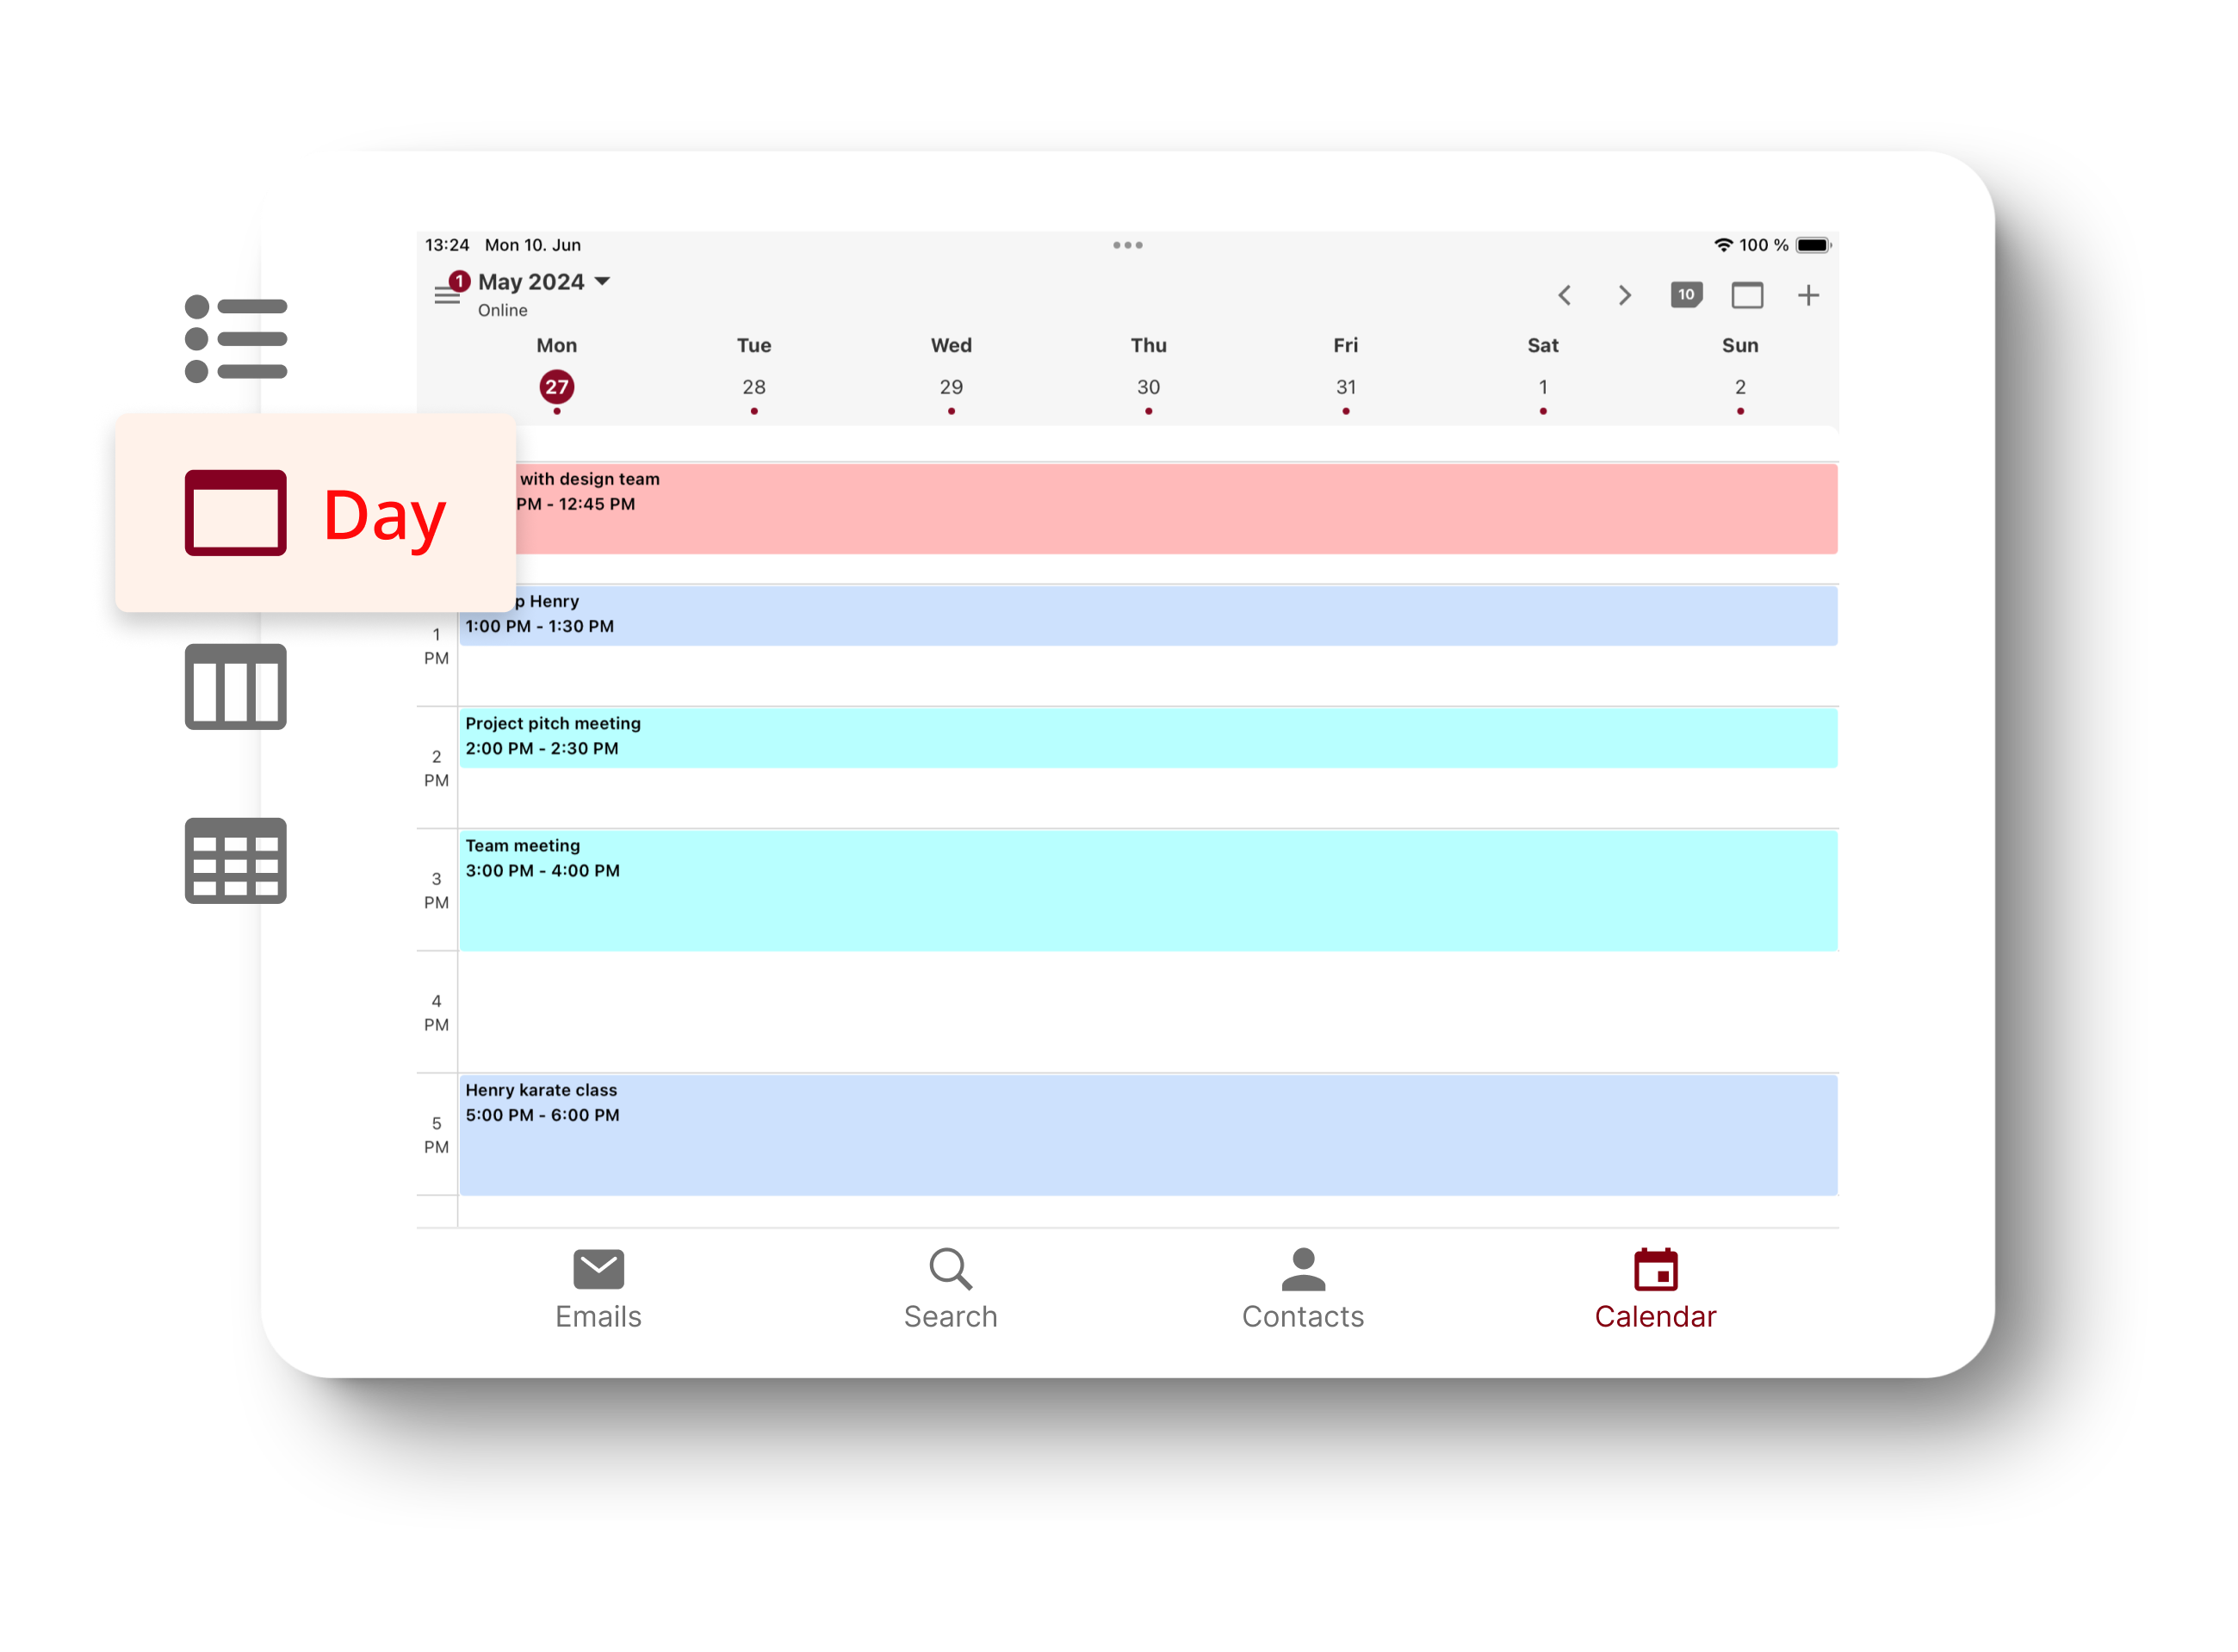Image resolution: width=2238 pixels, height=1652 pixels.
Task: Click the Day view mode icon
Action: (x=1748, y=295)
